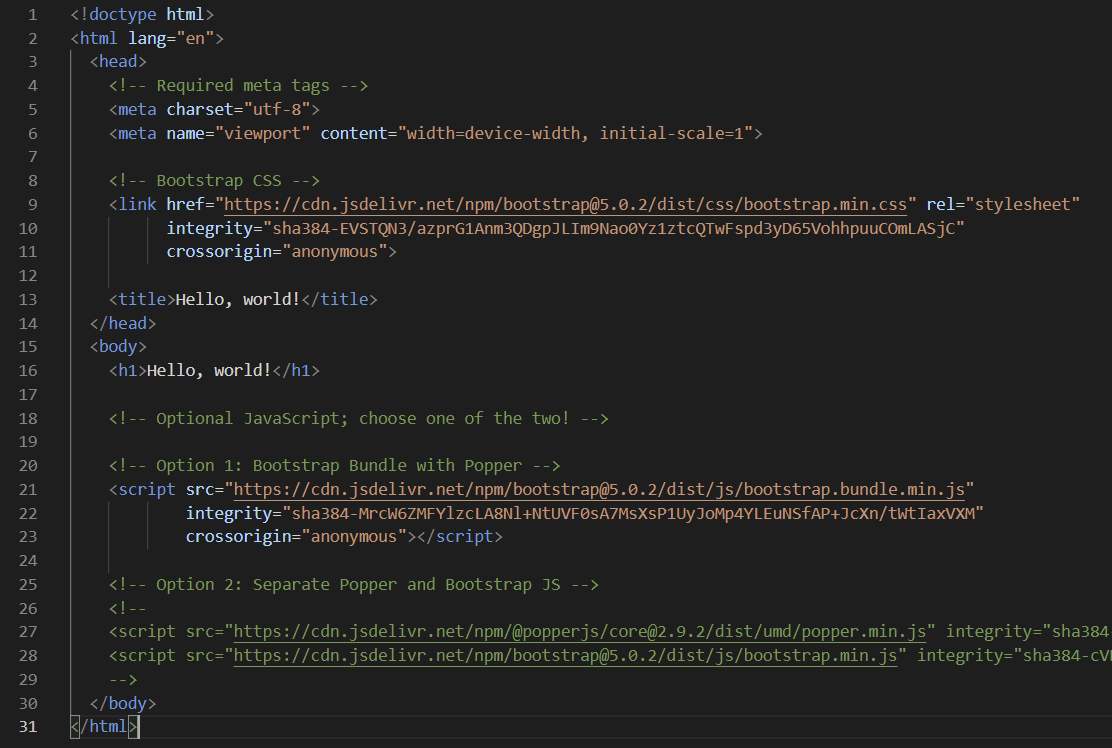Click the "Required meta tags" comment
1112x748 pixels.
[239, 86]
